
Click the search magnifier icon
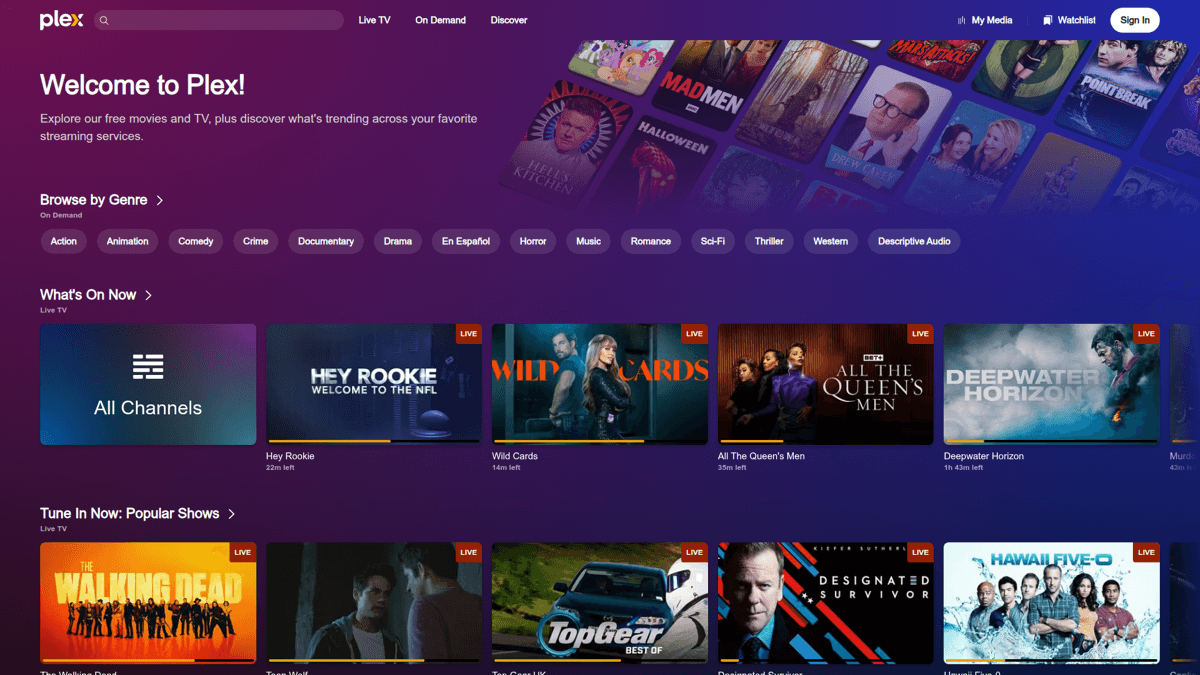click(104, 20)
